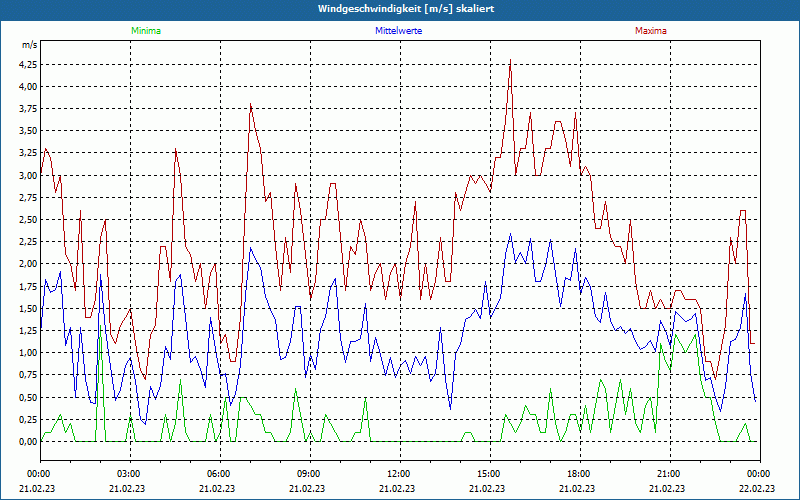This screenshot has width=800, height=500.
Task: Click the 0,50 y-axis value
Action: [x=28, y=397]
